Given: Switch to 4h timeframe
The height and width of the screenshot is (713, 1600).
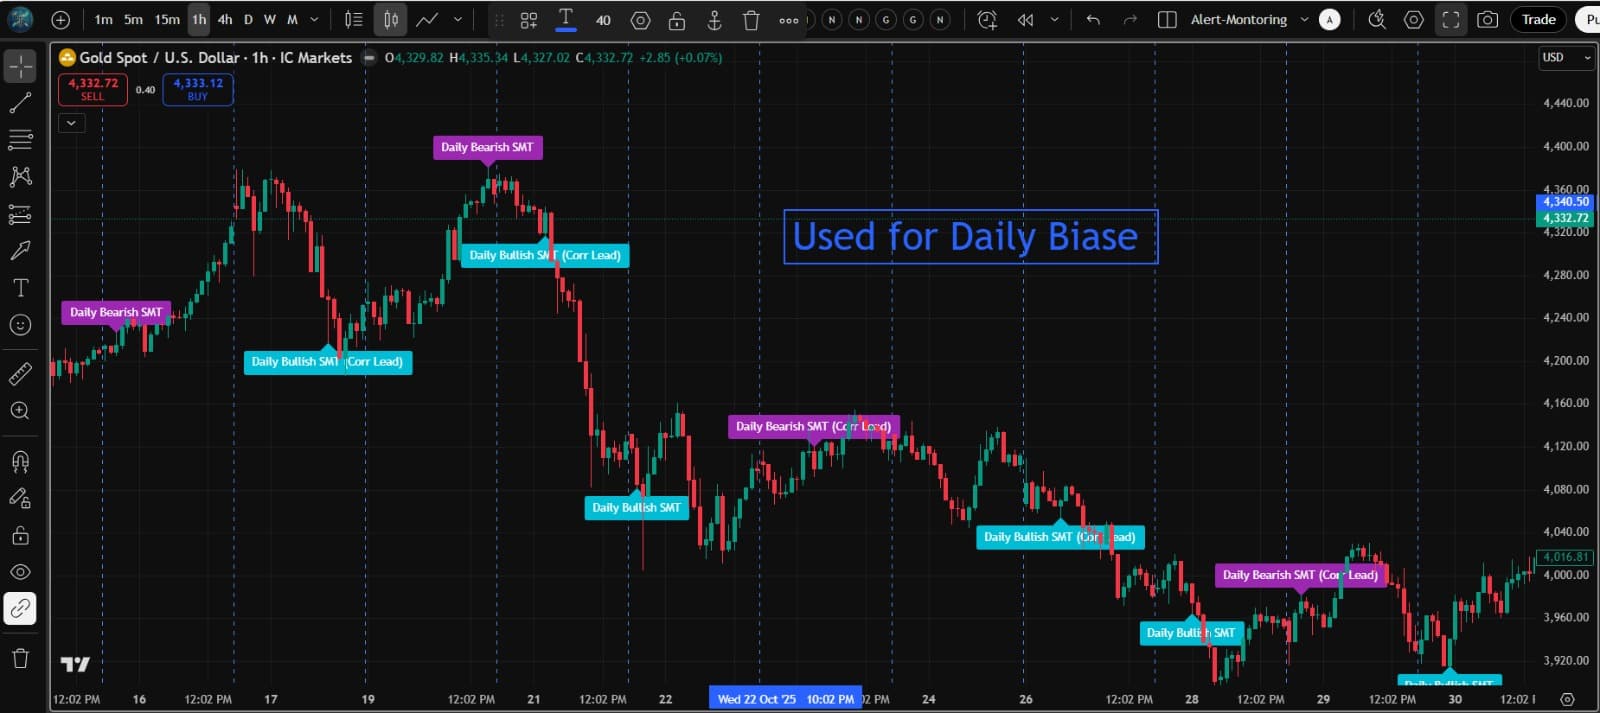Looking at the screenshot, I should click(x=225, y=19).
